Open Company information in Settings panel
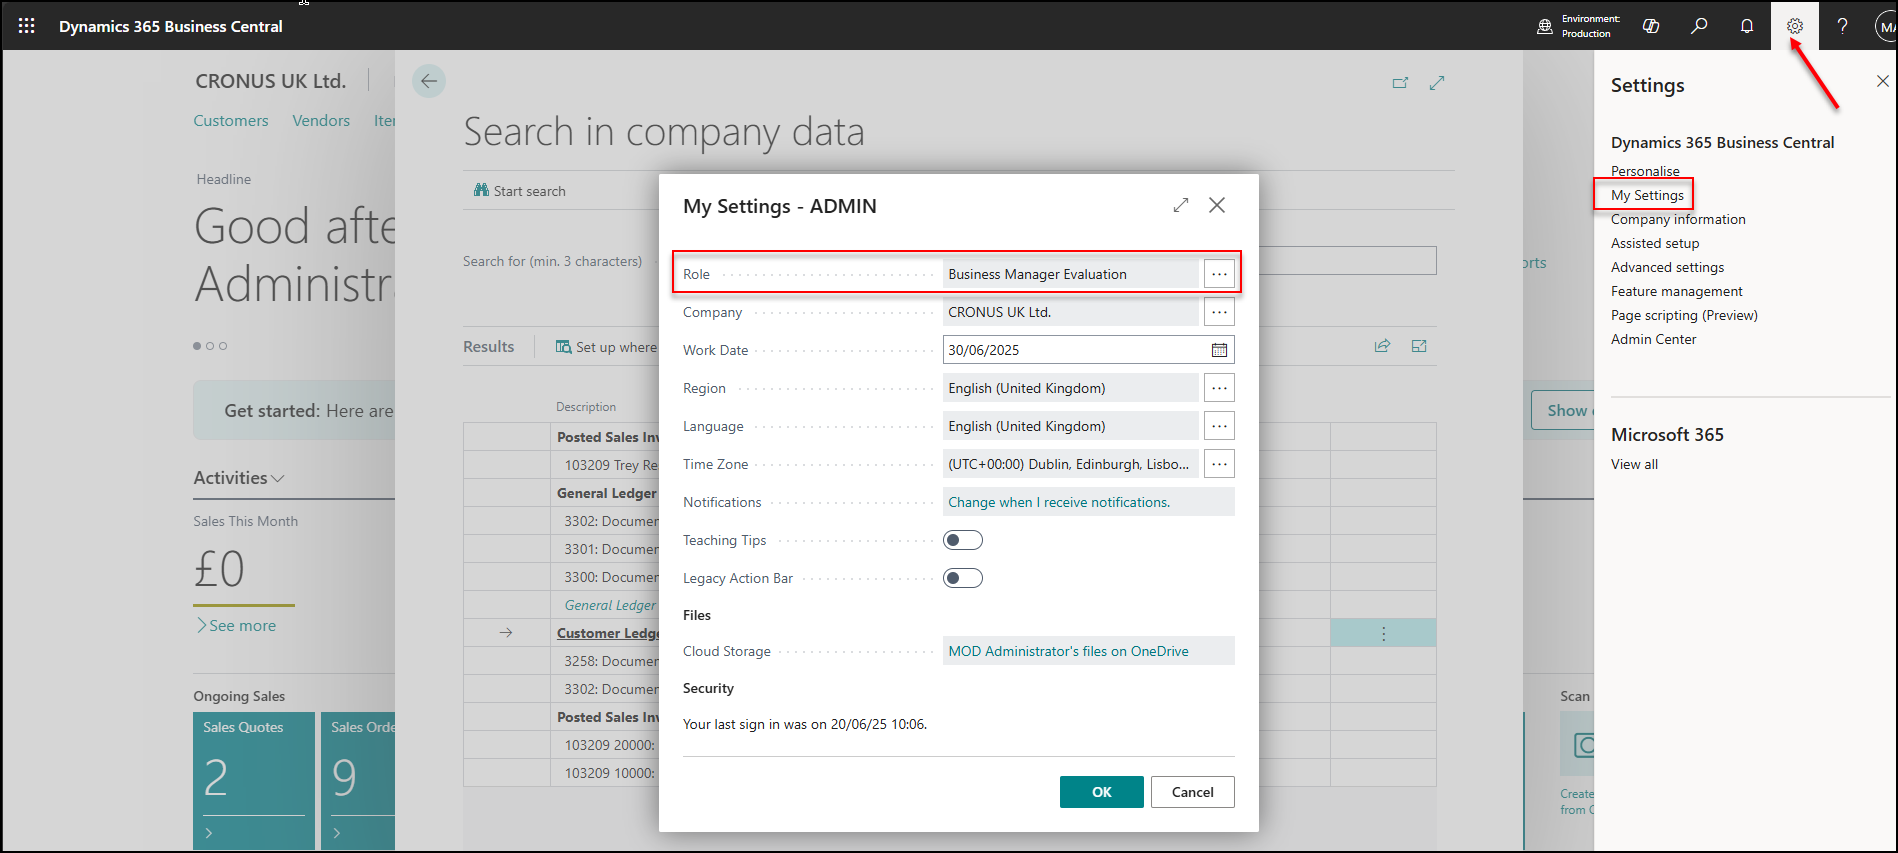The height and width of the screenshot is (853, 1898). [1678, 219]
